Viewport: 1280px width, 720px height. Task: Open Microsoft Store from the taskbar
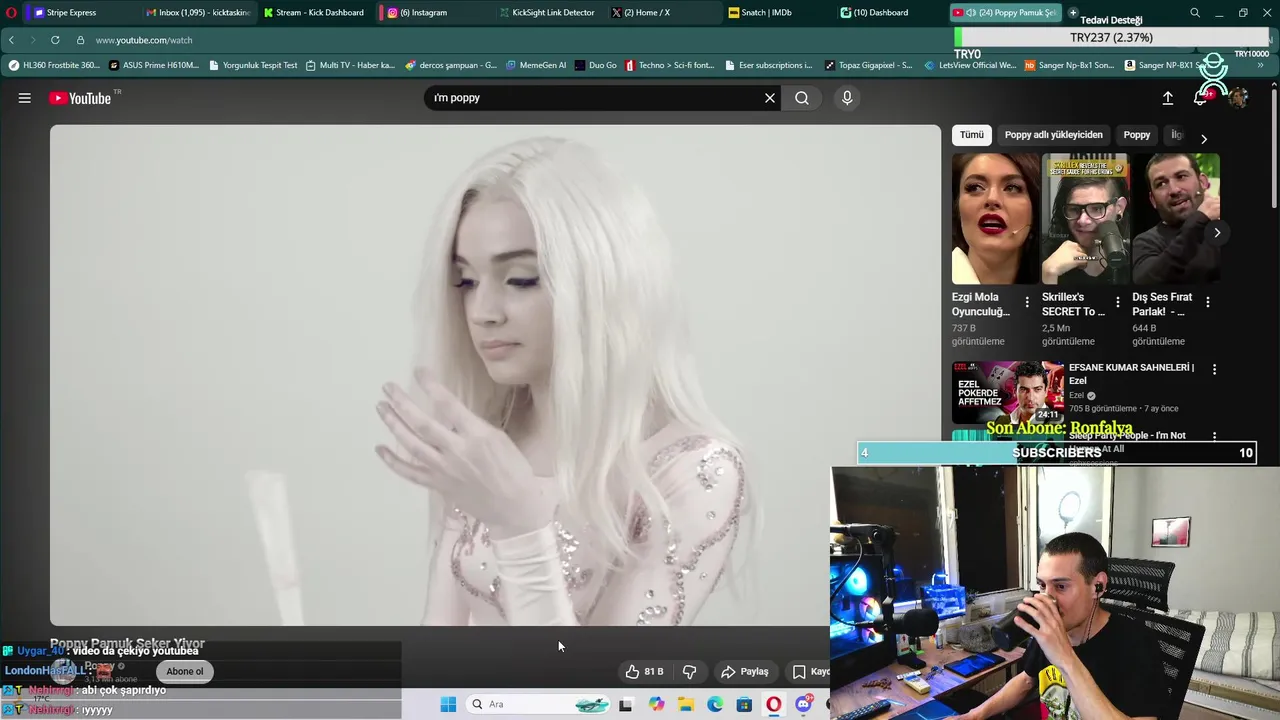point(744,704)
